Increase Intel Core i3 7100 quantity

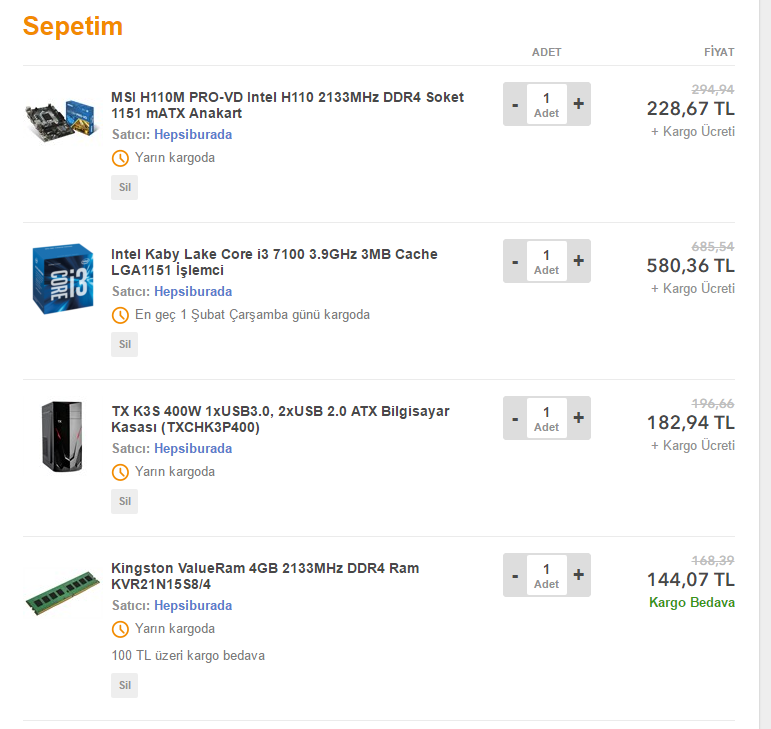point(578,261)
